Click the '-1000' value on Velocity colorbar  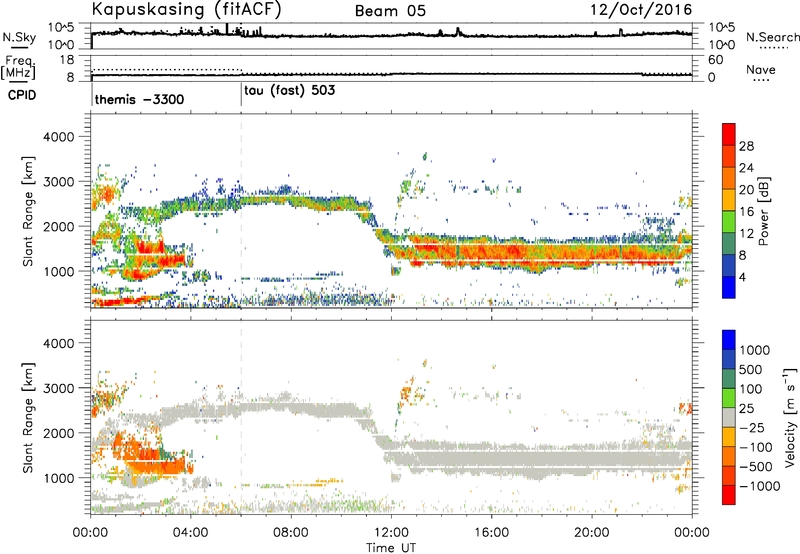(759, 486)
